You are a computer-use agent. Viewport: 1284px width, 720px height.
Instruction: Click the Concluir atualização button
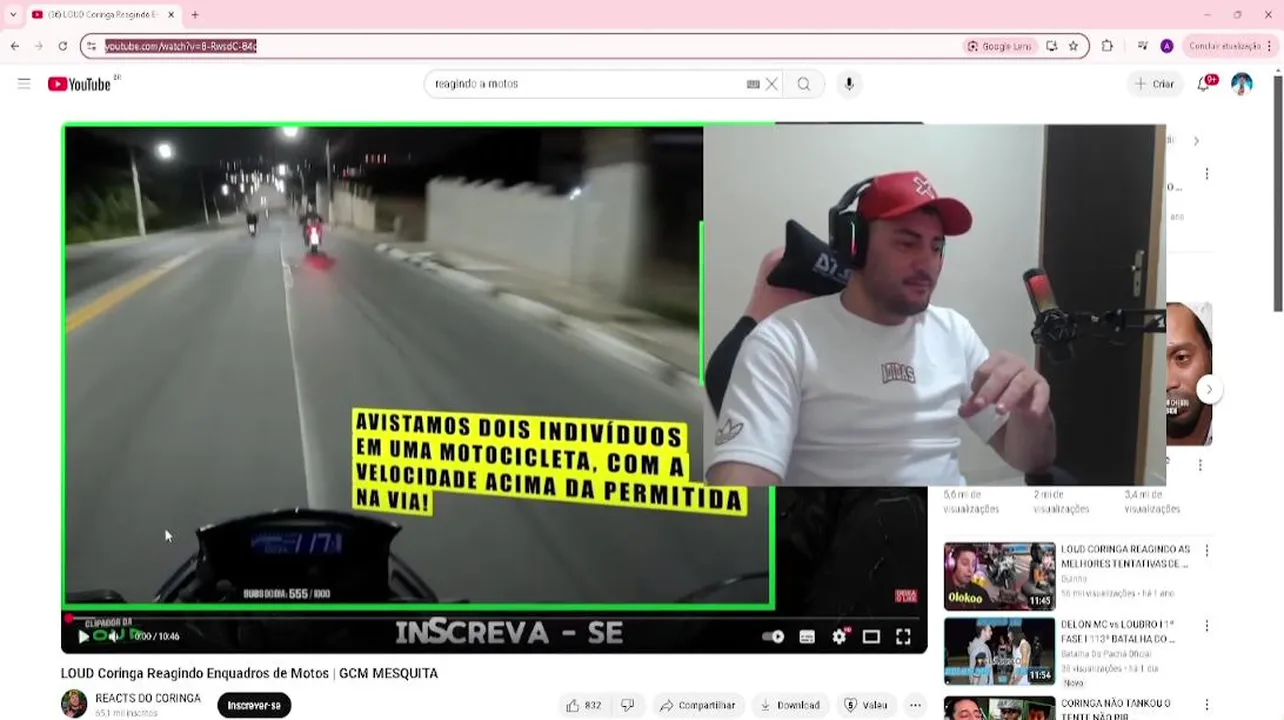pyautogui.click(x=1229, y=46)
